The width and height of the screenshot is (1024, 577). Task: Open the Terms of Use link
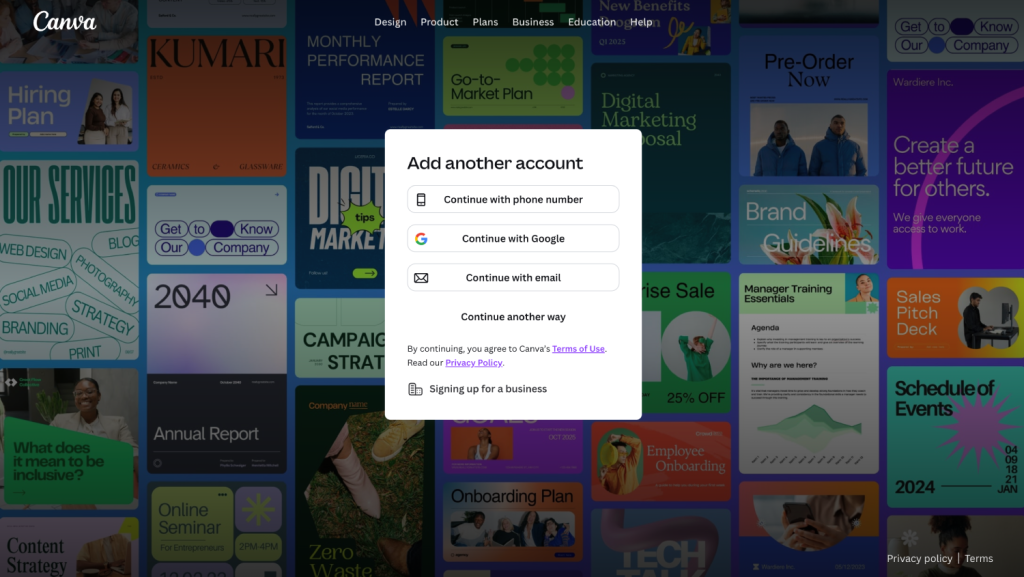click(578, 349)
